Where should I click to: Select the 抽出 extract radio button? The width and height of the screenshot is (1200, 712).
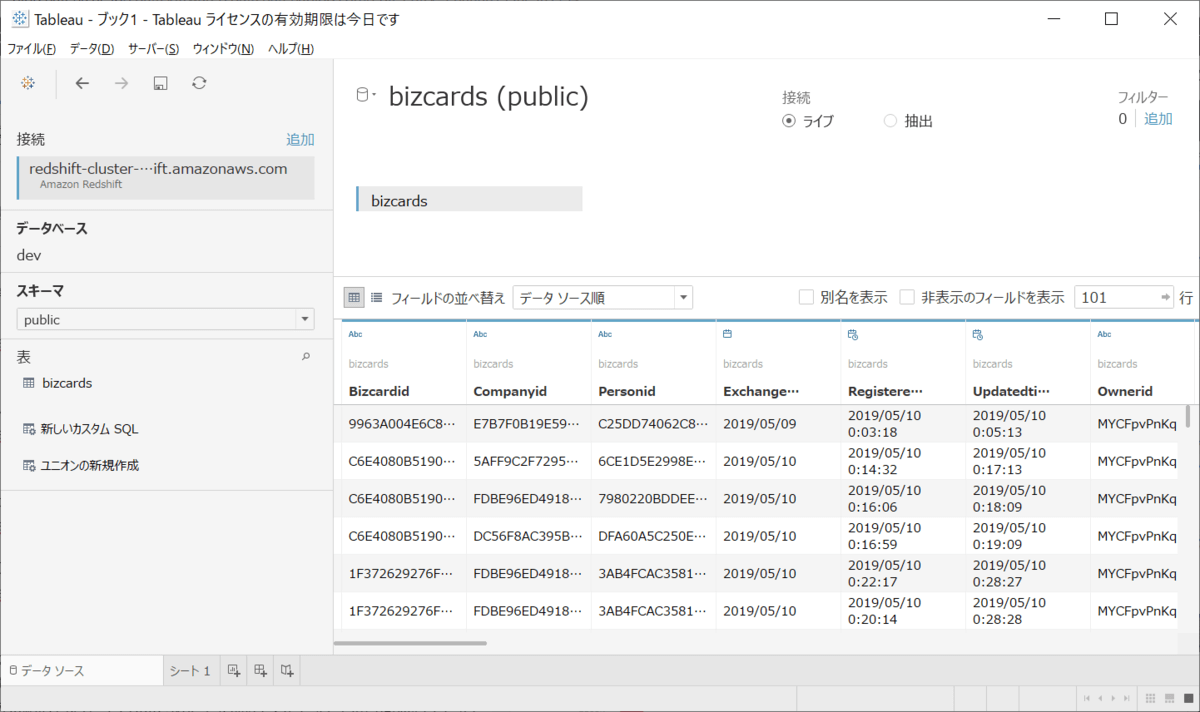(x=891, y=121)
